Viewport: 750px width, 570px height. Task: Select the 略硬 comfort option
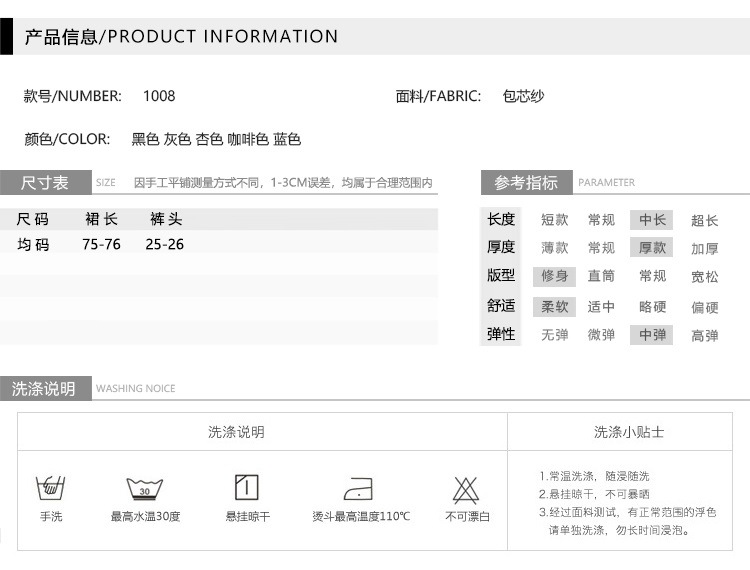tap(652, 307)
